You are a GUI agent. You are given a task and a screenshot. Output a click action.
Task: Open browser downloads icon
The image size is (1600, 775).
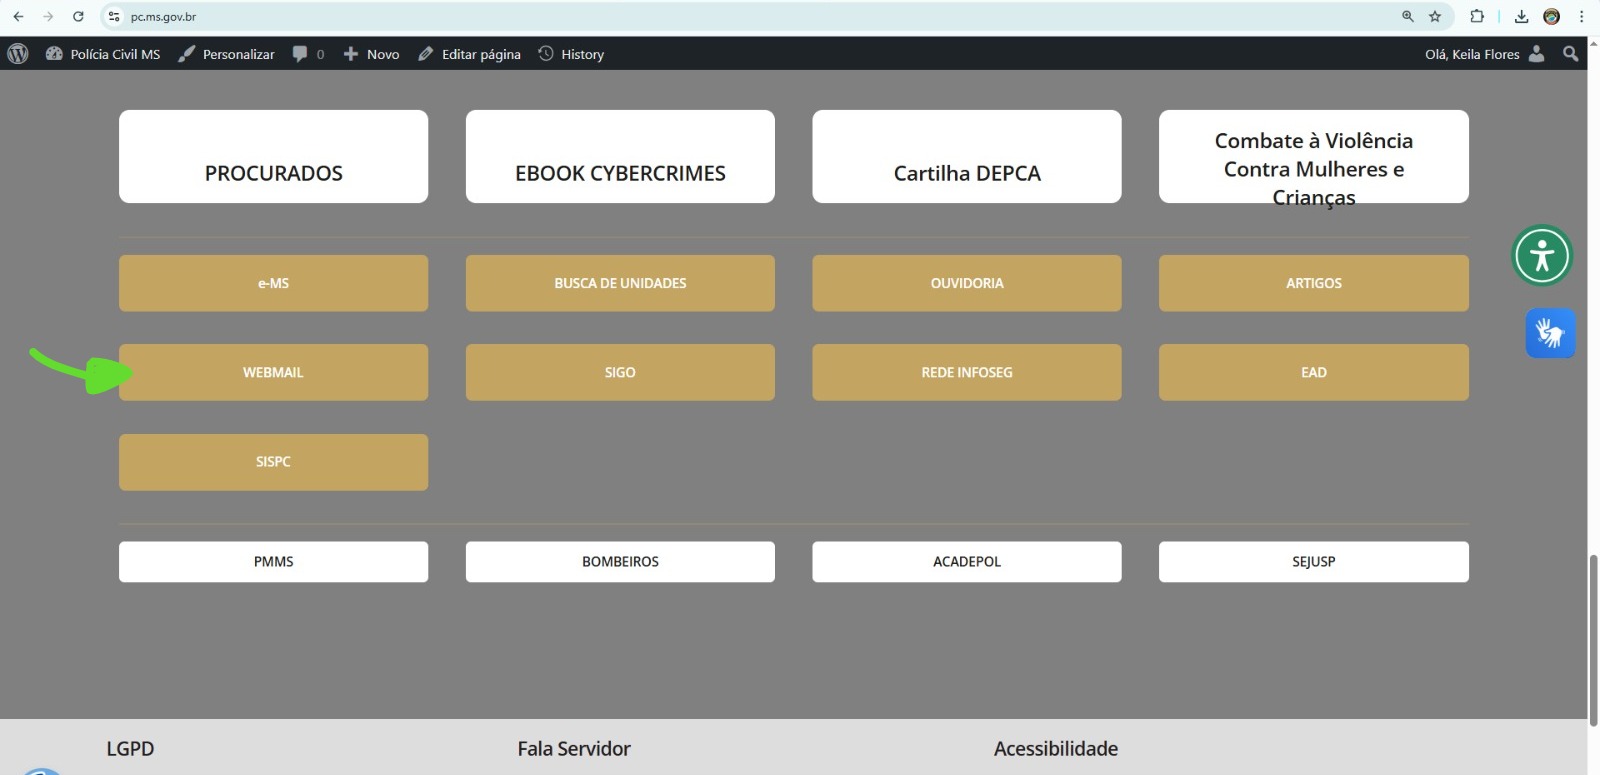[1521, 16]
